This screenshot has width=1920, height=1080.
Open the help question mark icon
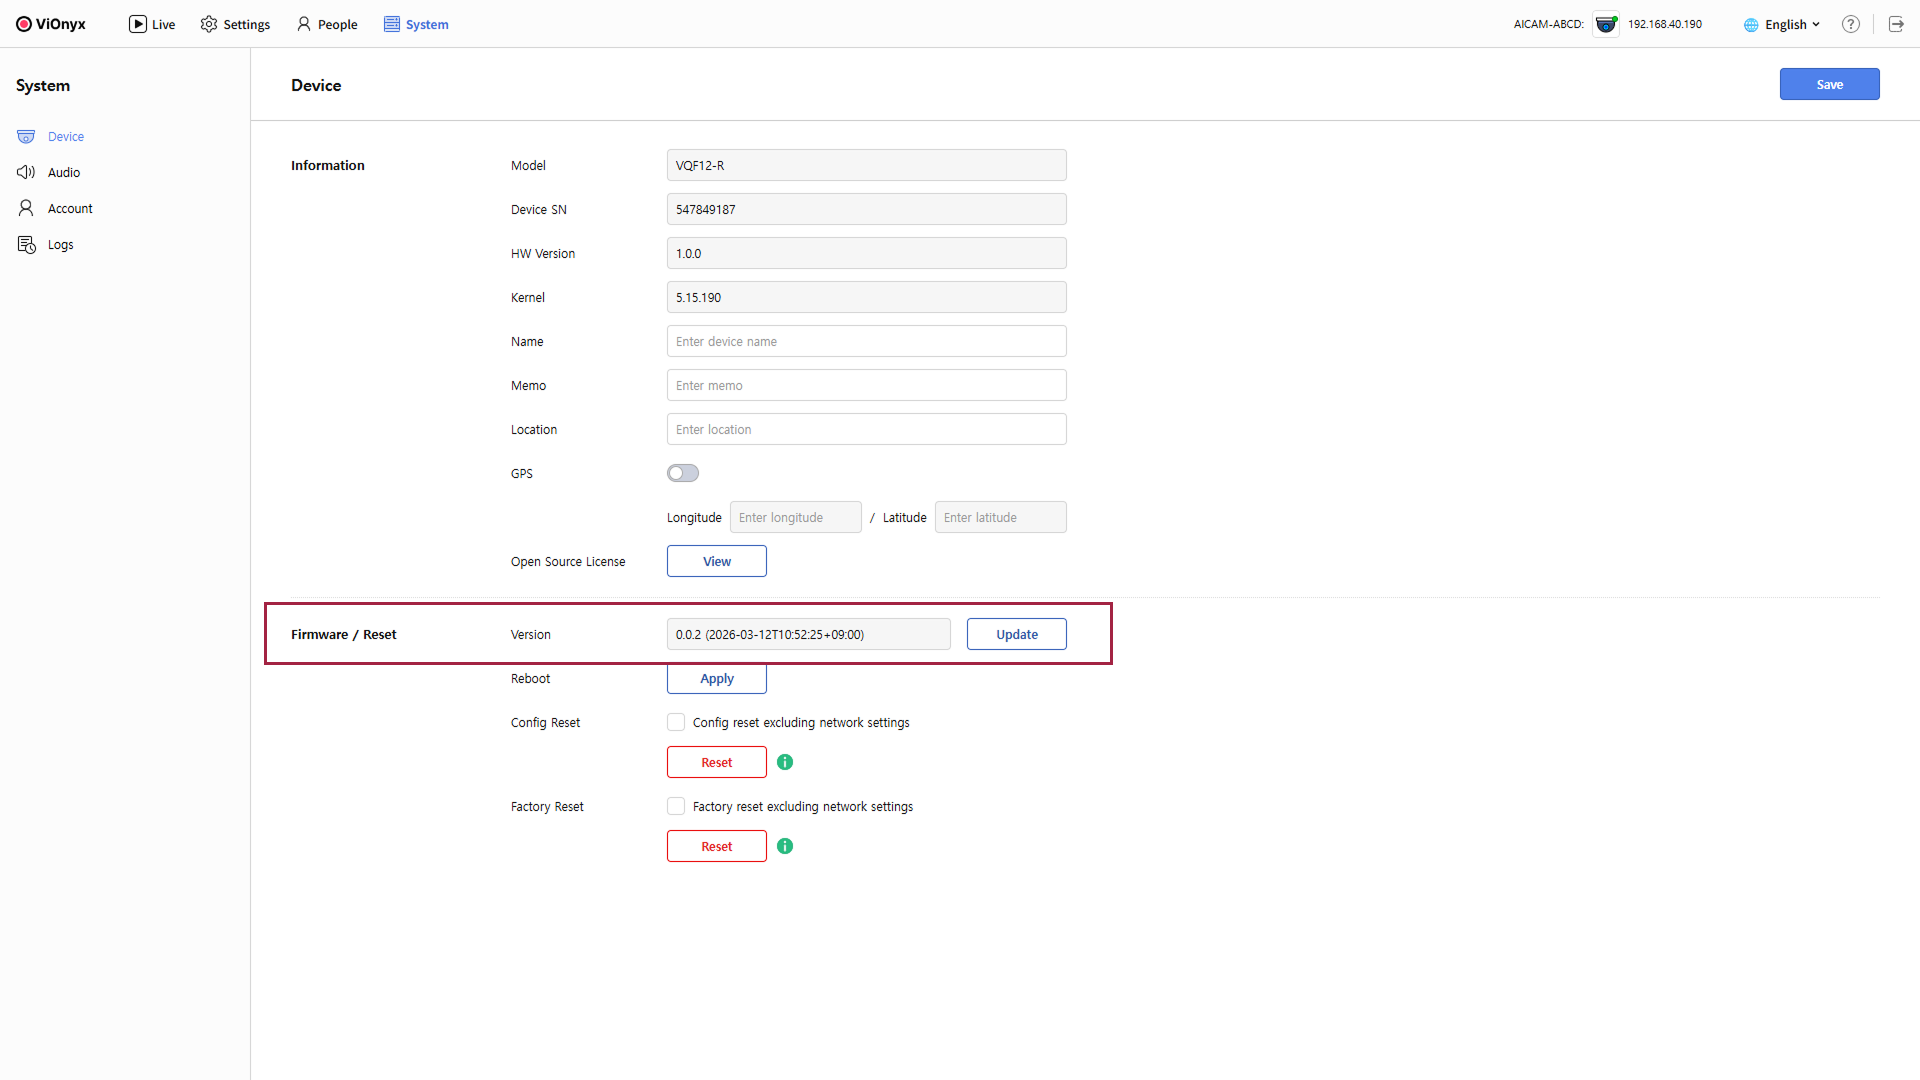click(1851, 24)
